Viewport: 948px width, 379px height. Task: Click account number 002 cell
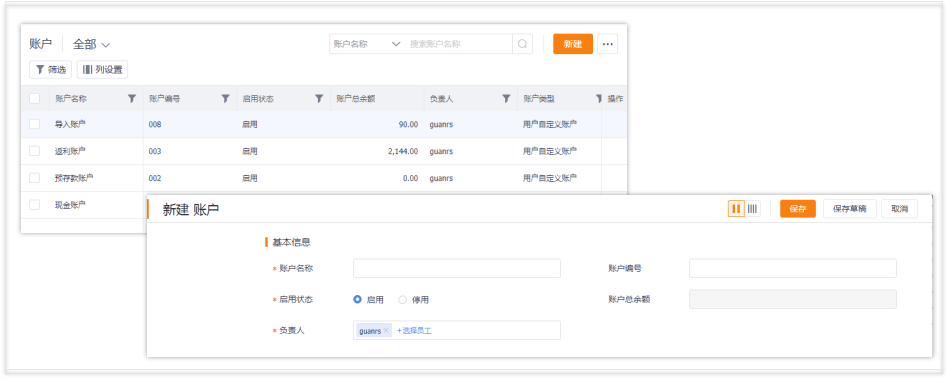coord(155,178)
